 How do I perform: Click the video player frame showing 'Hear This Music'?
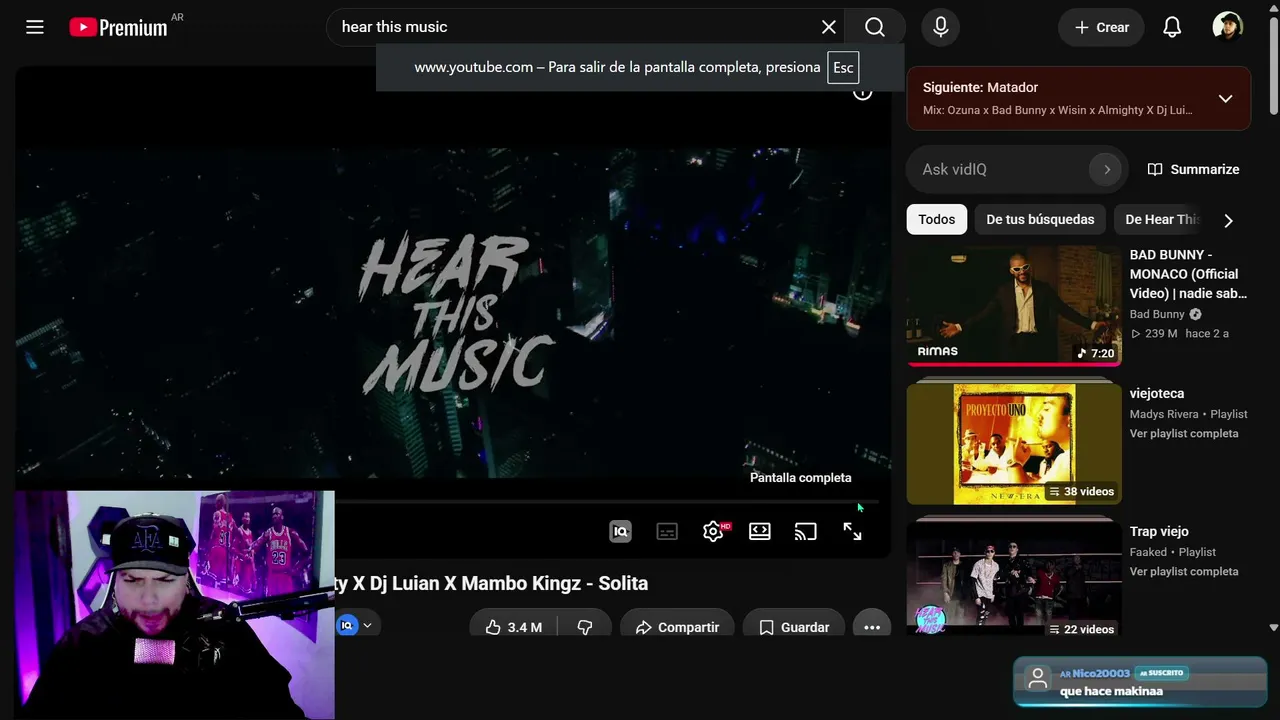point(453,310)
